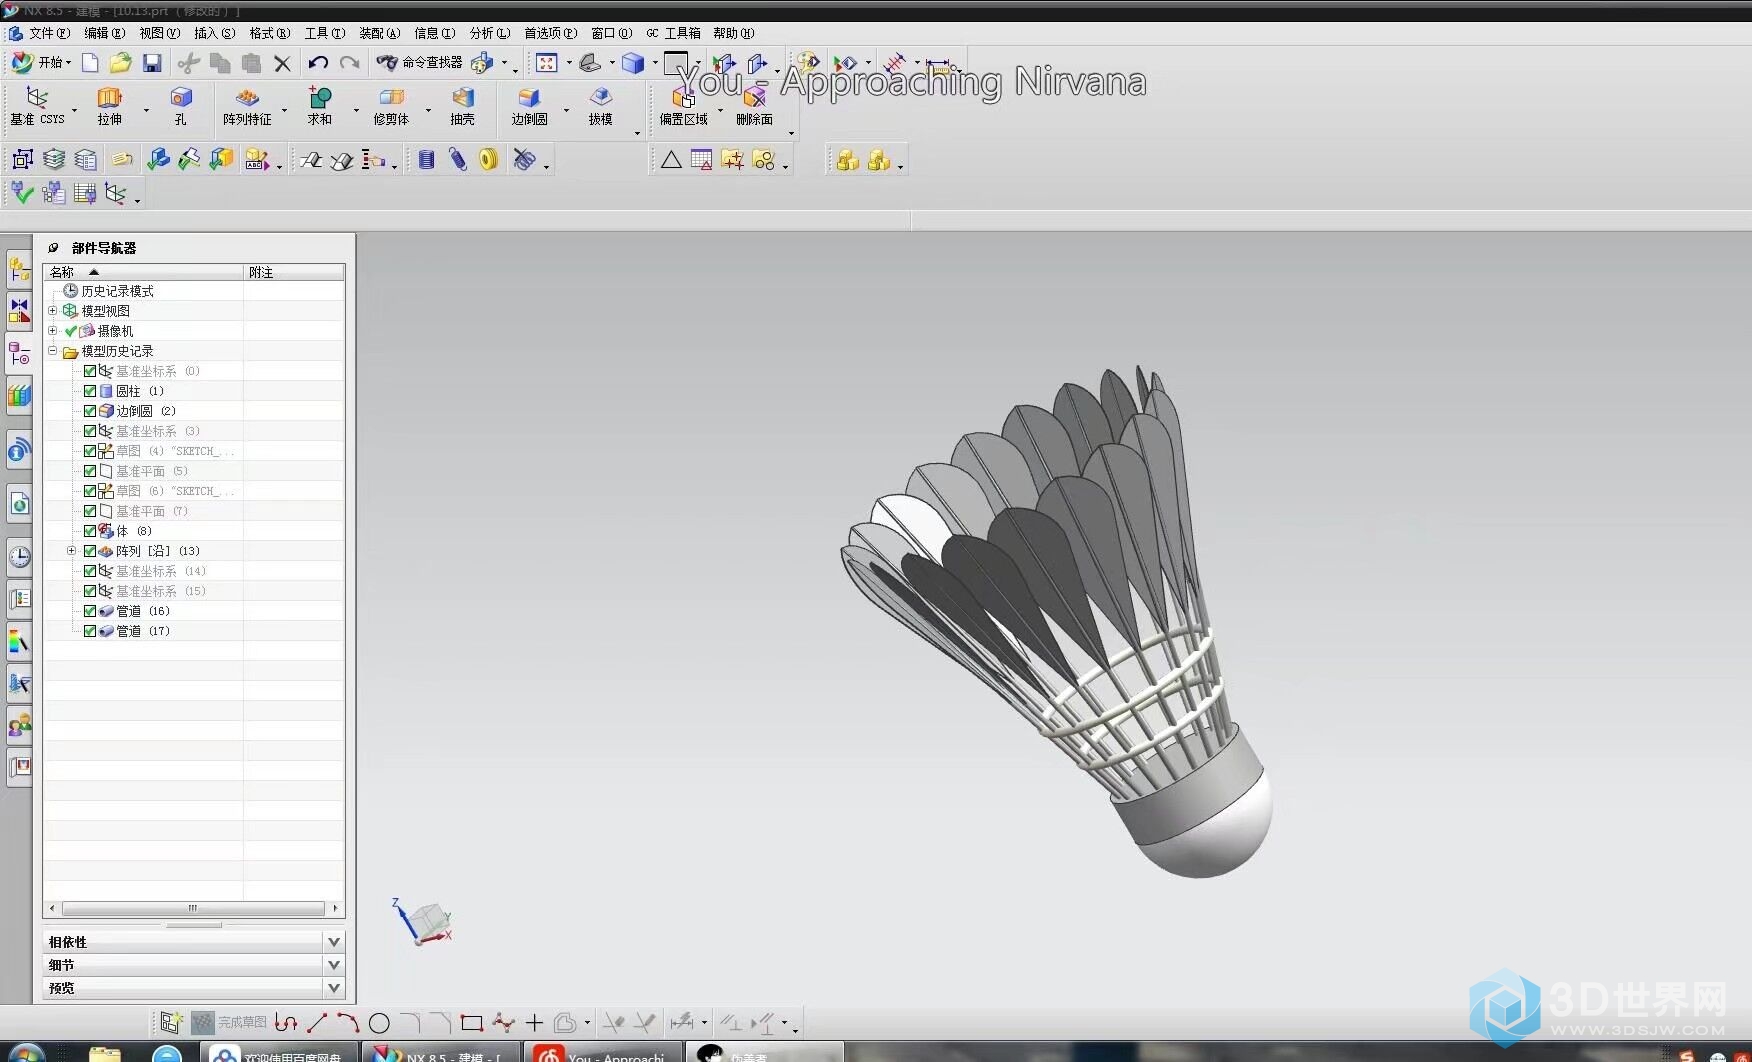Screen dimensions: 1752x1062
Task: Select the 删除面 delete face tool
Action: coord(755,106)
